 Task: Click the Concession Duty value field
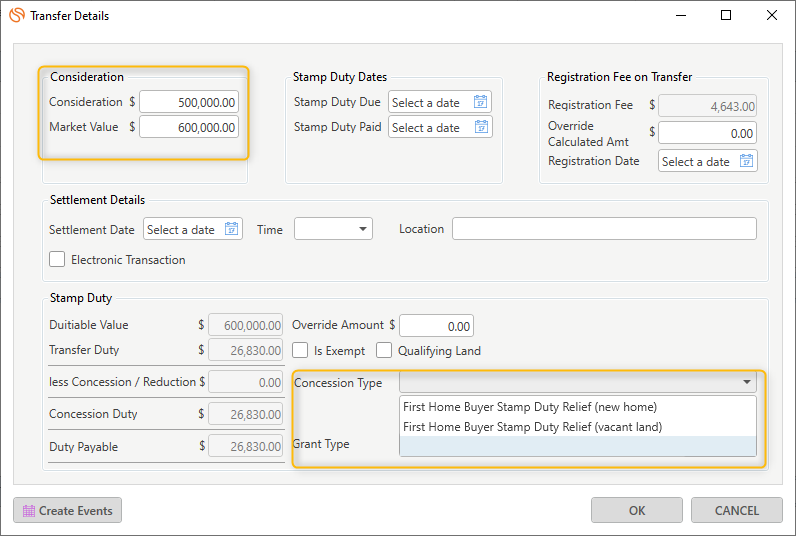click(245, 414)
